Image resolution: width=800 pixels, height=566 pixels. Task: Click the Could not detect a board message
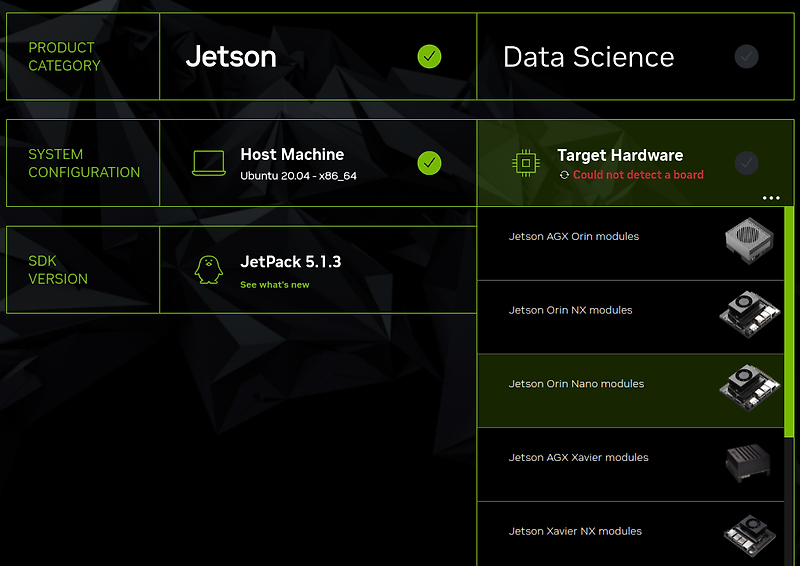[x=638, y=175]
